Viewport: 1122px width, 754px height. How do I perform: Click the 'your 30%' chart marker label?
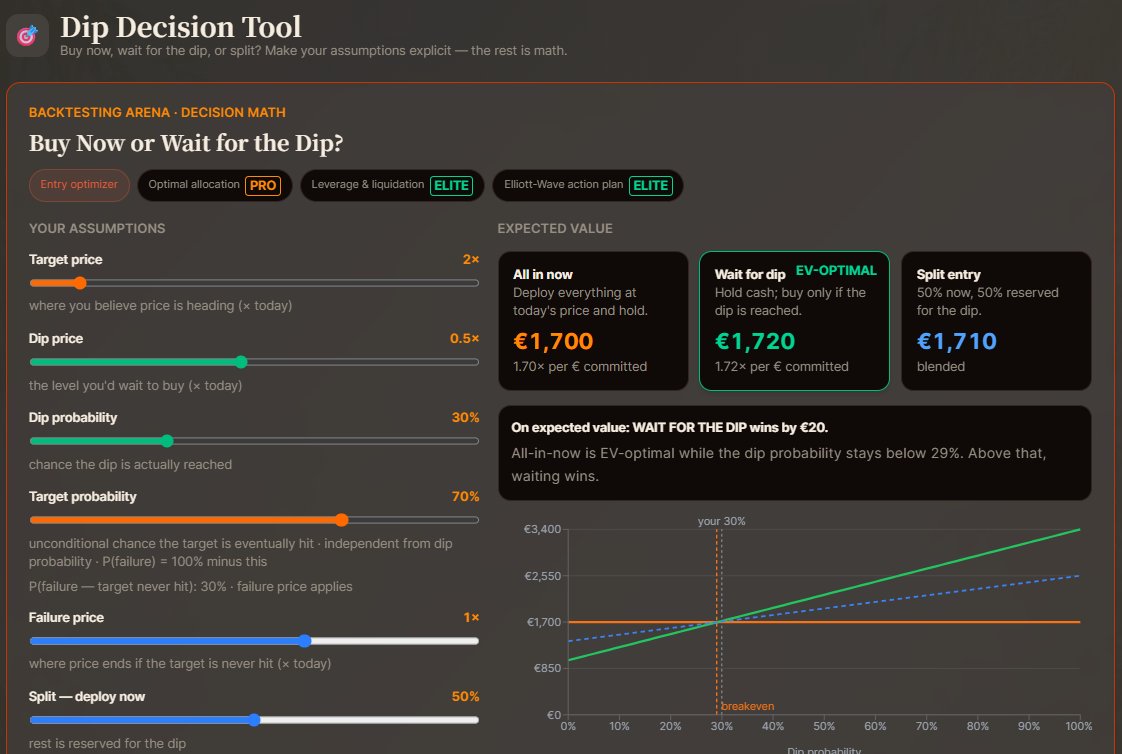click(x=721, y=522)
